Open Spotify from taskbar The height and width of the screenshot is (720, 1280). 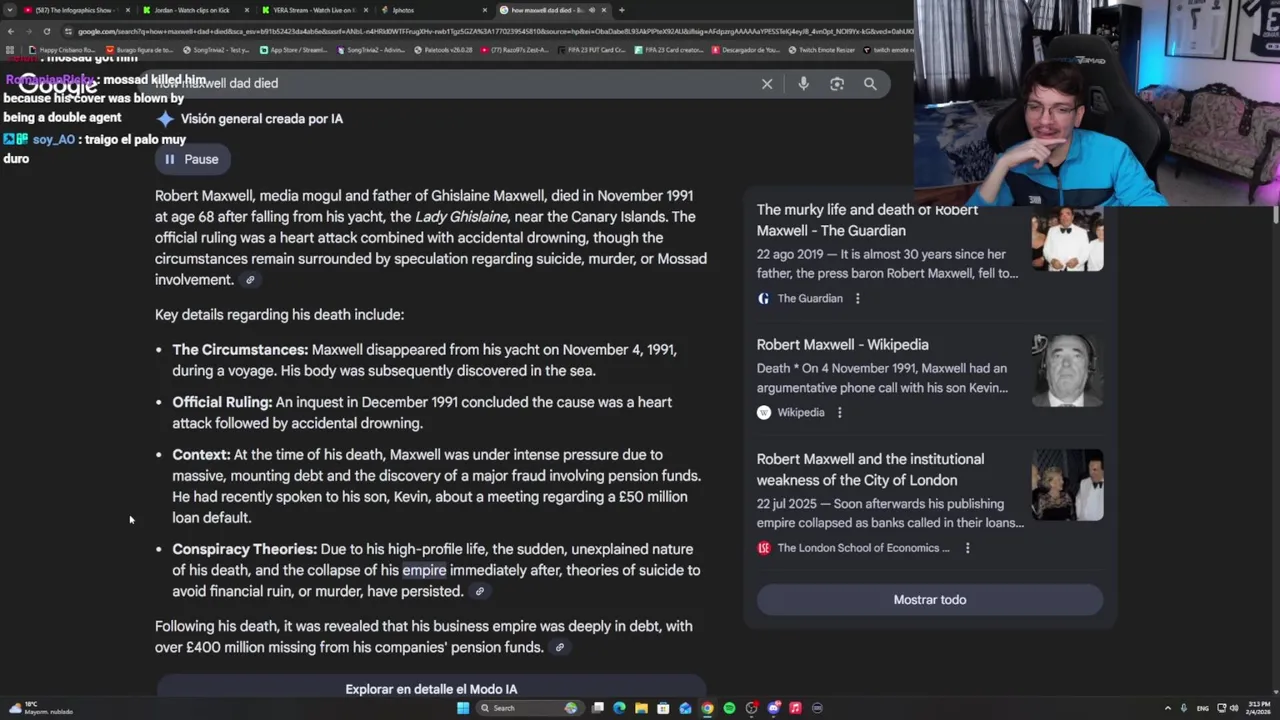[x=729, y=708]
